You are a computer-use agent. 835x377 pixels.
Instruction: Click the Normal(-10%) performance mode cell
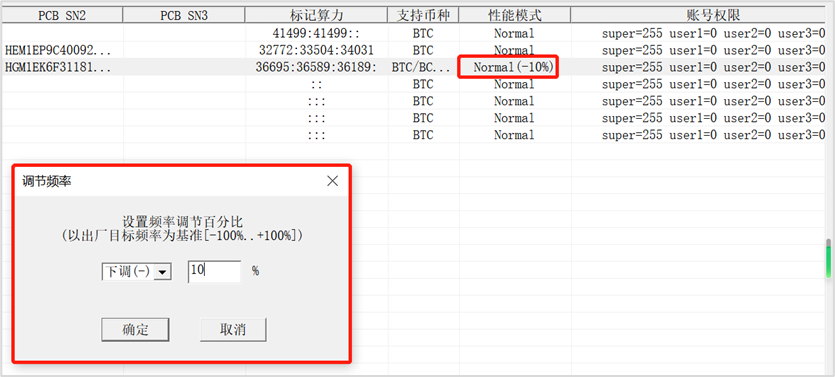513,67
